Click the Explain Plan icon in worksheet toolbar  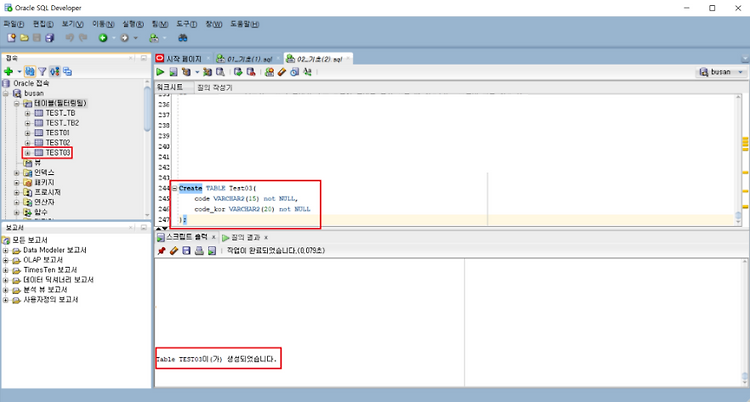point(187,72)
